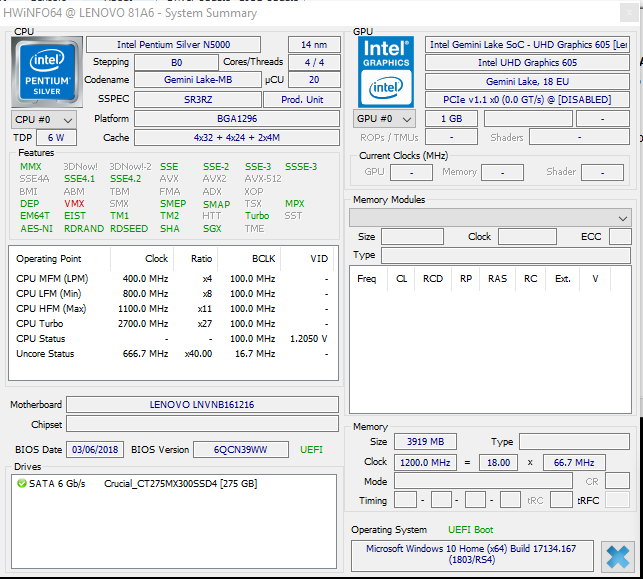The image size is (643, 579).
Task: Click the green UEFI label beside BIOS Version
Action: pyautogui.click(x=311, y=450)
